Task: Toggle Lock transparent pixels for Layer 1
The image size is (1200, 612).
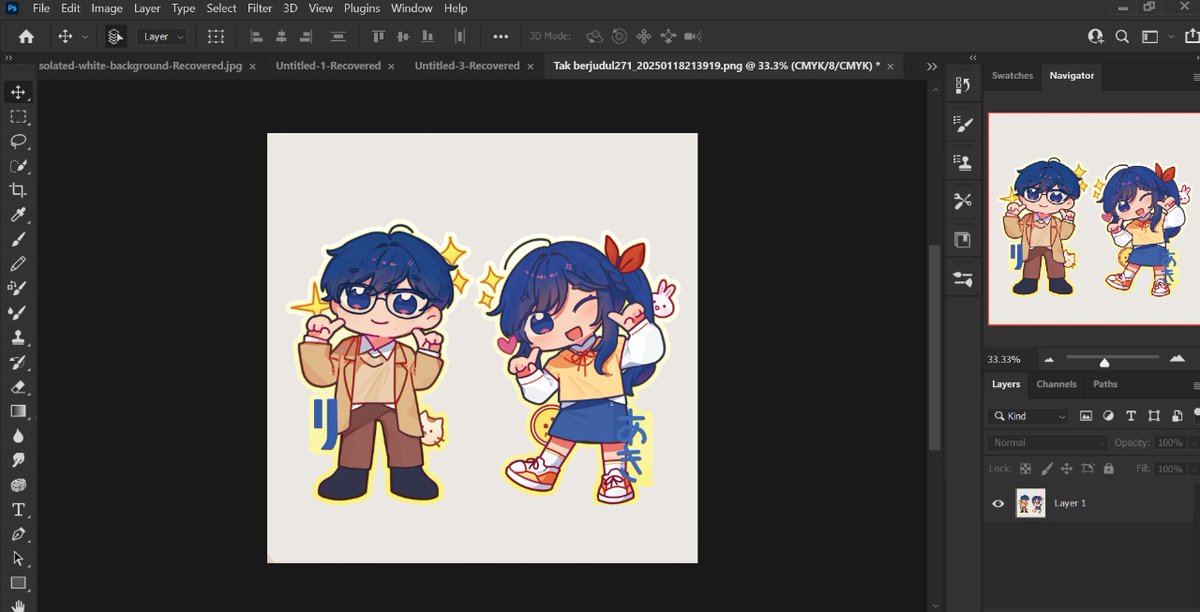Action: pos(1025,468)
